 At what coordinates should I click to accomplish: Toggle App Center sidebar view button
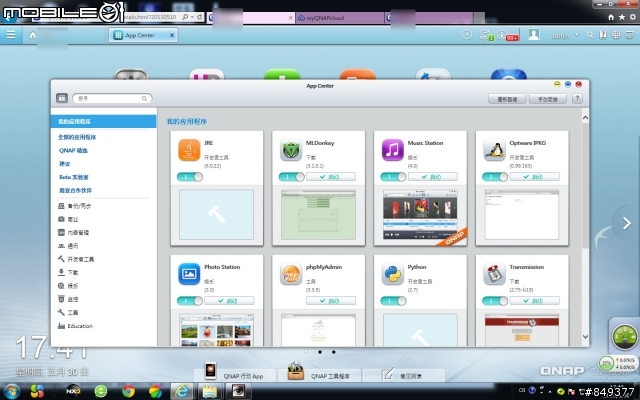(x=62, y=98)
